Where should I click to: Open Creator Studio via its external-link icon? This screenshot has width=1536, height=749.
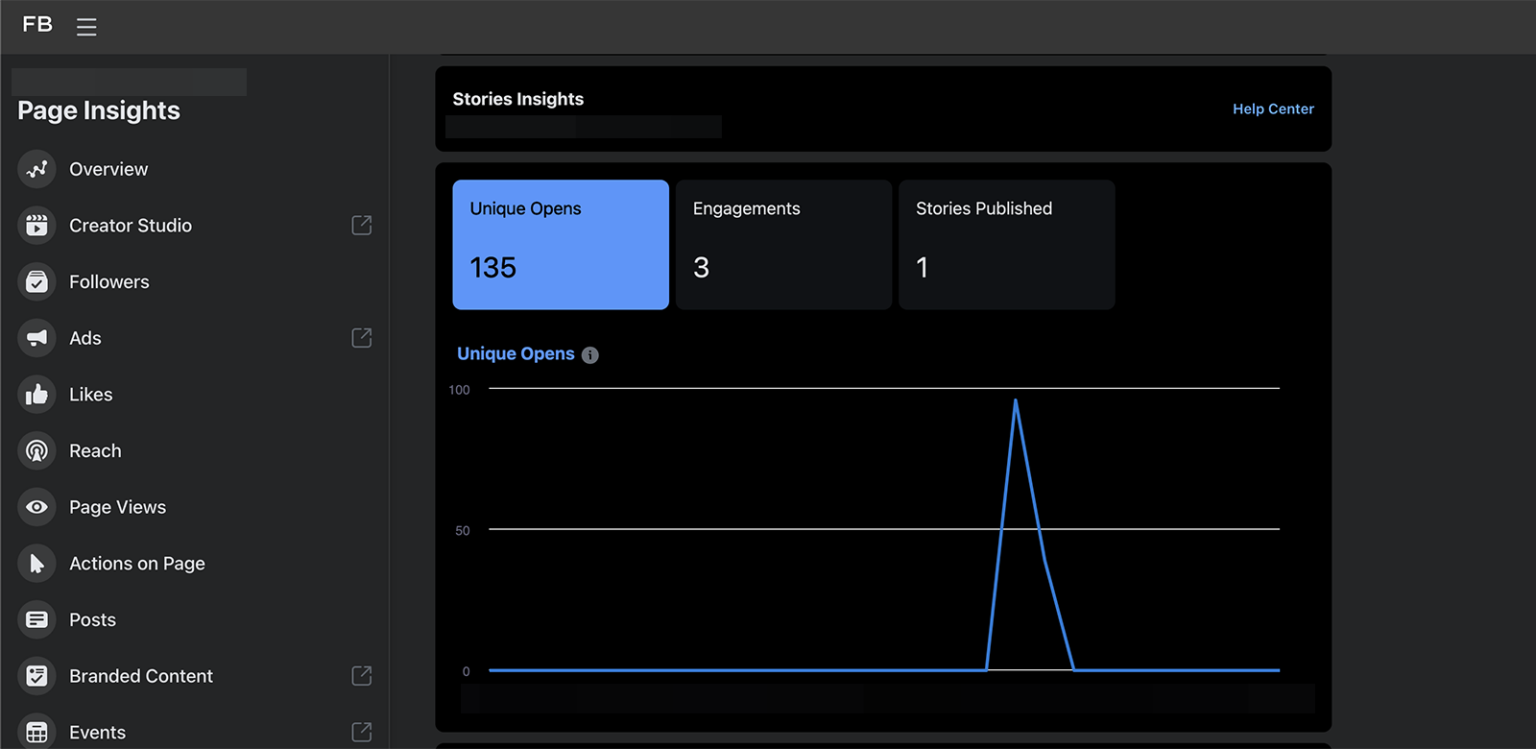[x=360, y=225]
